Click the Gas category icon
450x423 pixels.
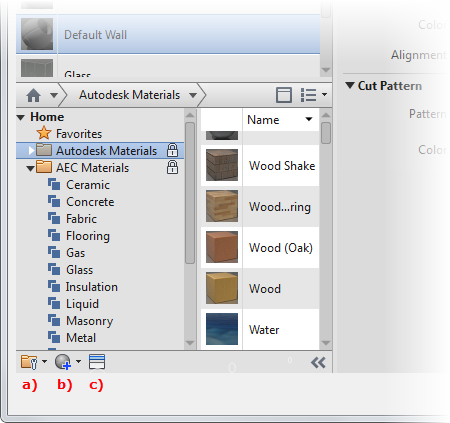coord(54,252)
